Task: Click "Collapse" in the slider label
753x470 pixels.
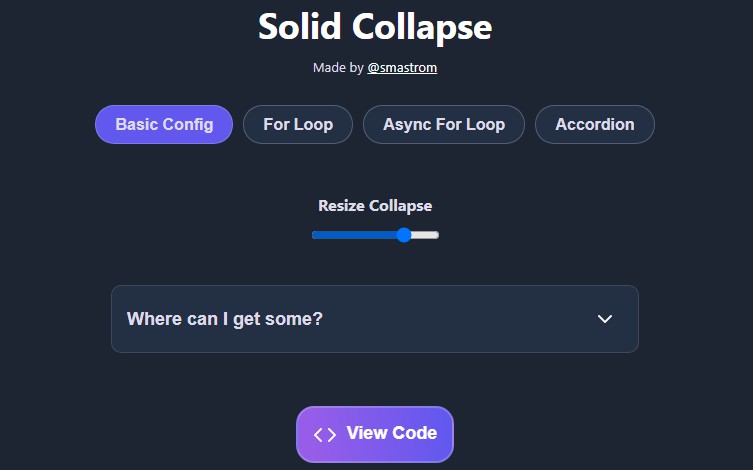Action: coord(401,206)
